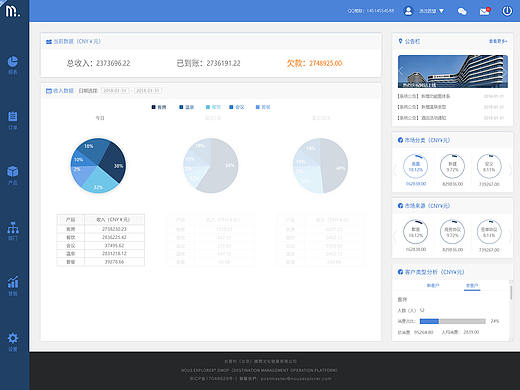Image resolution: width=520 pixels, height=390 pixels.
Task: Select the faded middle pie chart
Action: click(211, 166)
